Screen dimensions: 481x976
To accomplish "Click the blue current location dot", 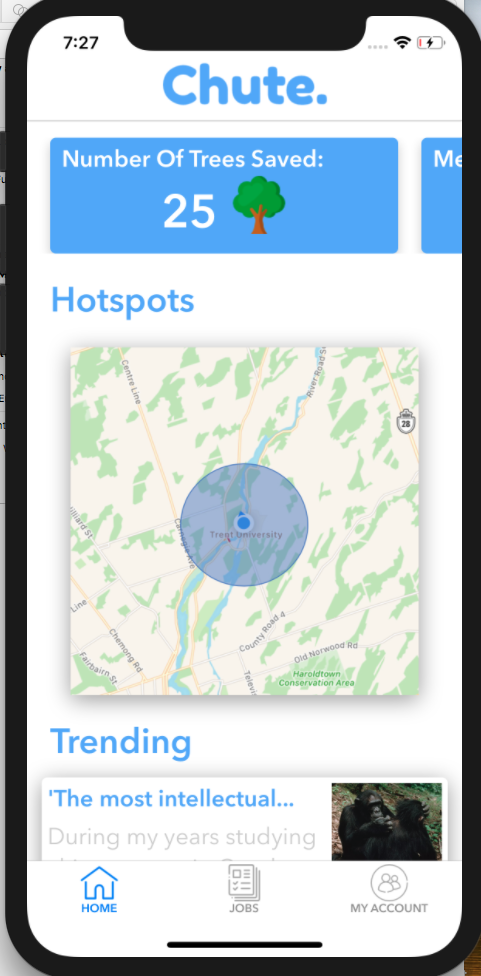I will click(244, 522).
